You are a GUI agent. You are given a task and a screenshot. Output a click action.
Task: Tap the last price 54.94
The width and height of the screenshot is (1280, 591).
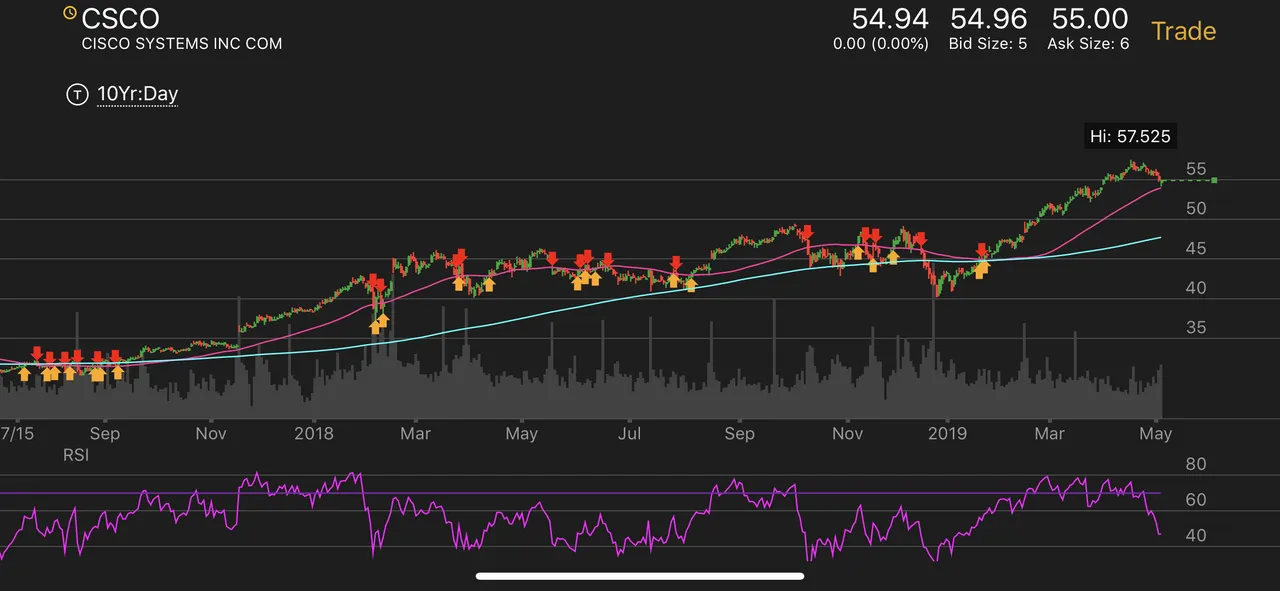(x=890, y=18)
